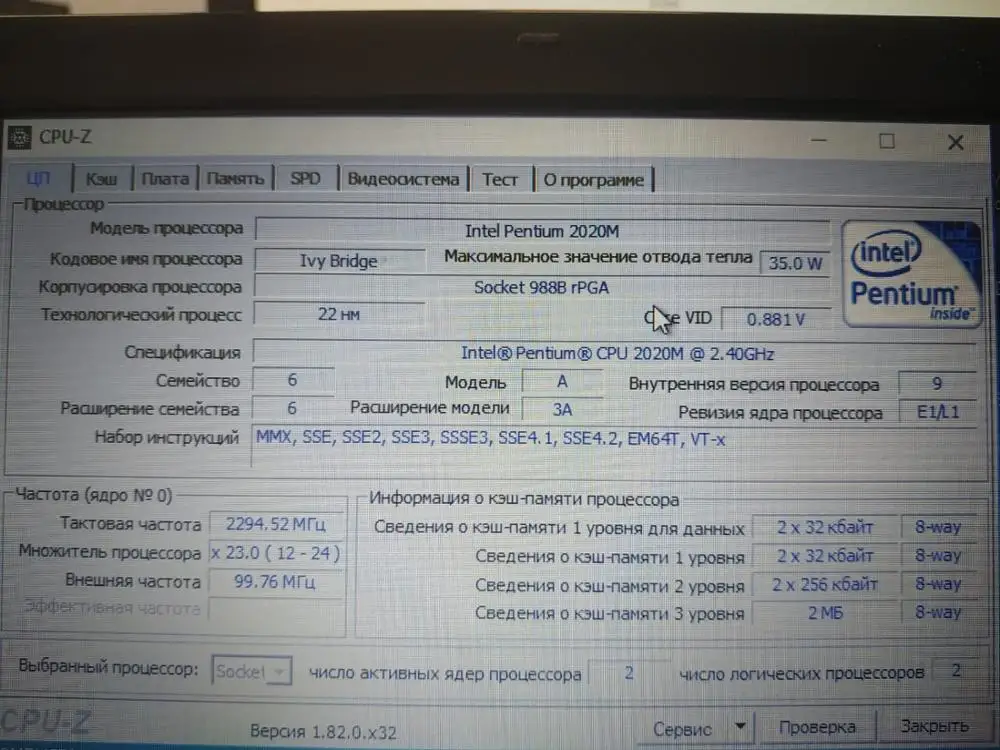Click the 2294.52 МГц clock frequency value
Viewport: 1000px width, 750px height.
coord(276,524)
